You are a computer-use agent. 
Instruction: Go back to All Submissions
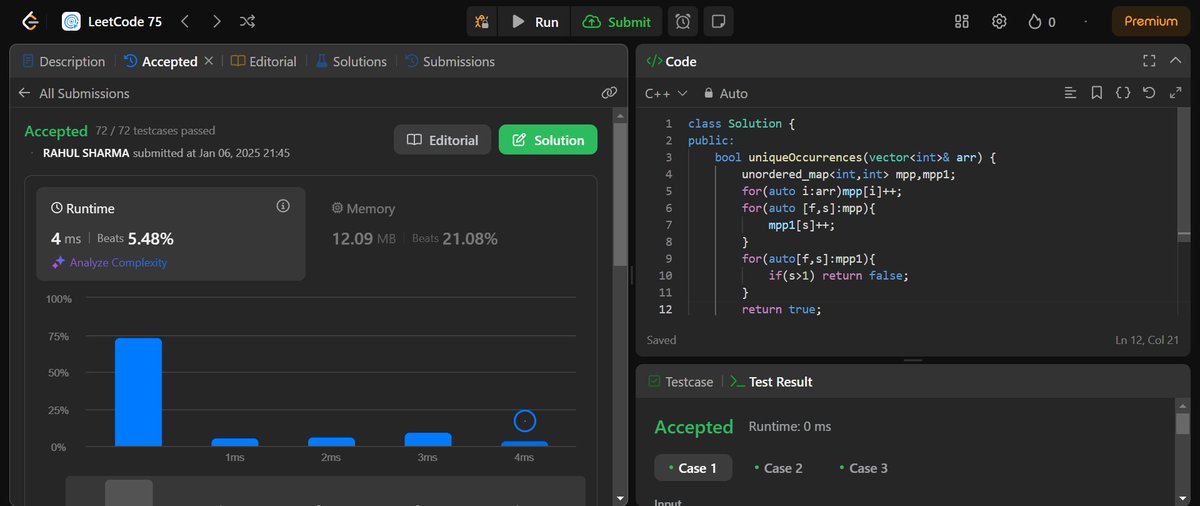pyautogui.click(x=74, y=93)
